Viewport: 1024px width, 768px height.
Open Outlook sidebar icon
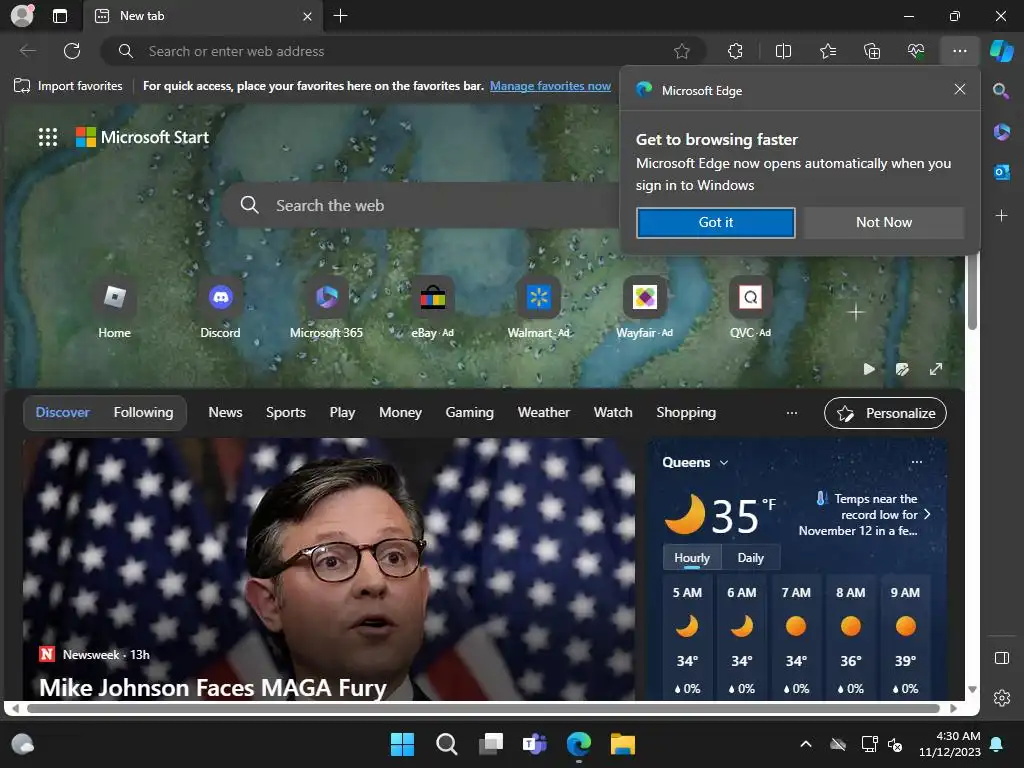(1001, 172)
